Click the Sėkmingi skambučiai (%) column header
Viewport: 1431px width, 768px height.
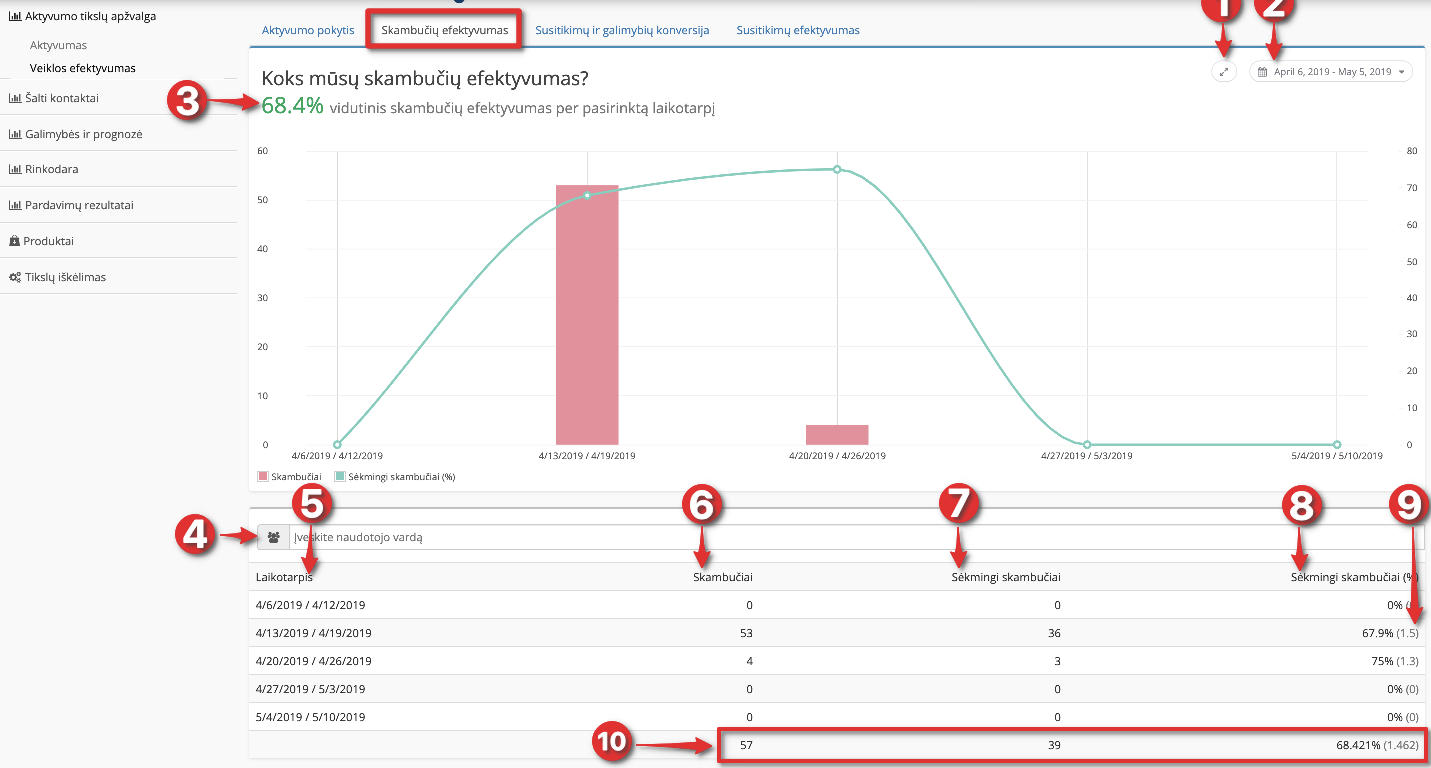point(1354,577)
